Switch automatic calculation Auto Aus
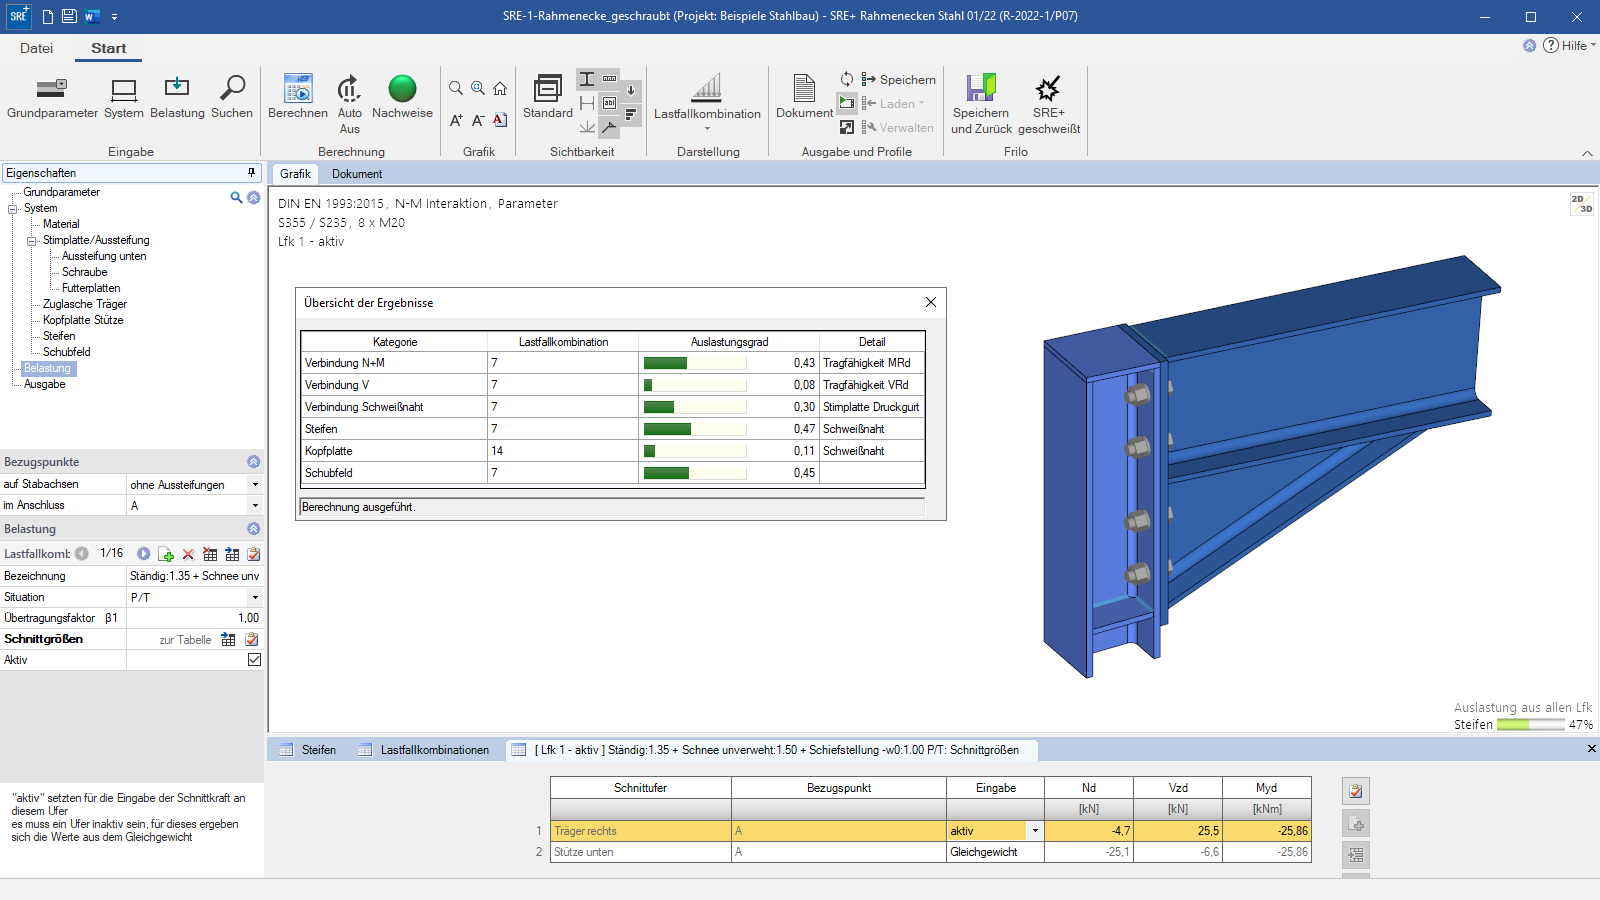Image resolution: width=1600 pixels, height=900 pixels. (x=349, y=104)
